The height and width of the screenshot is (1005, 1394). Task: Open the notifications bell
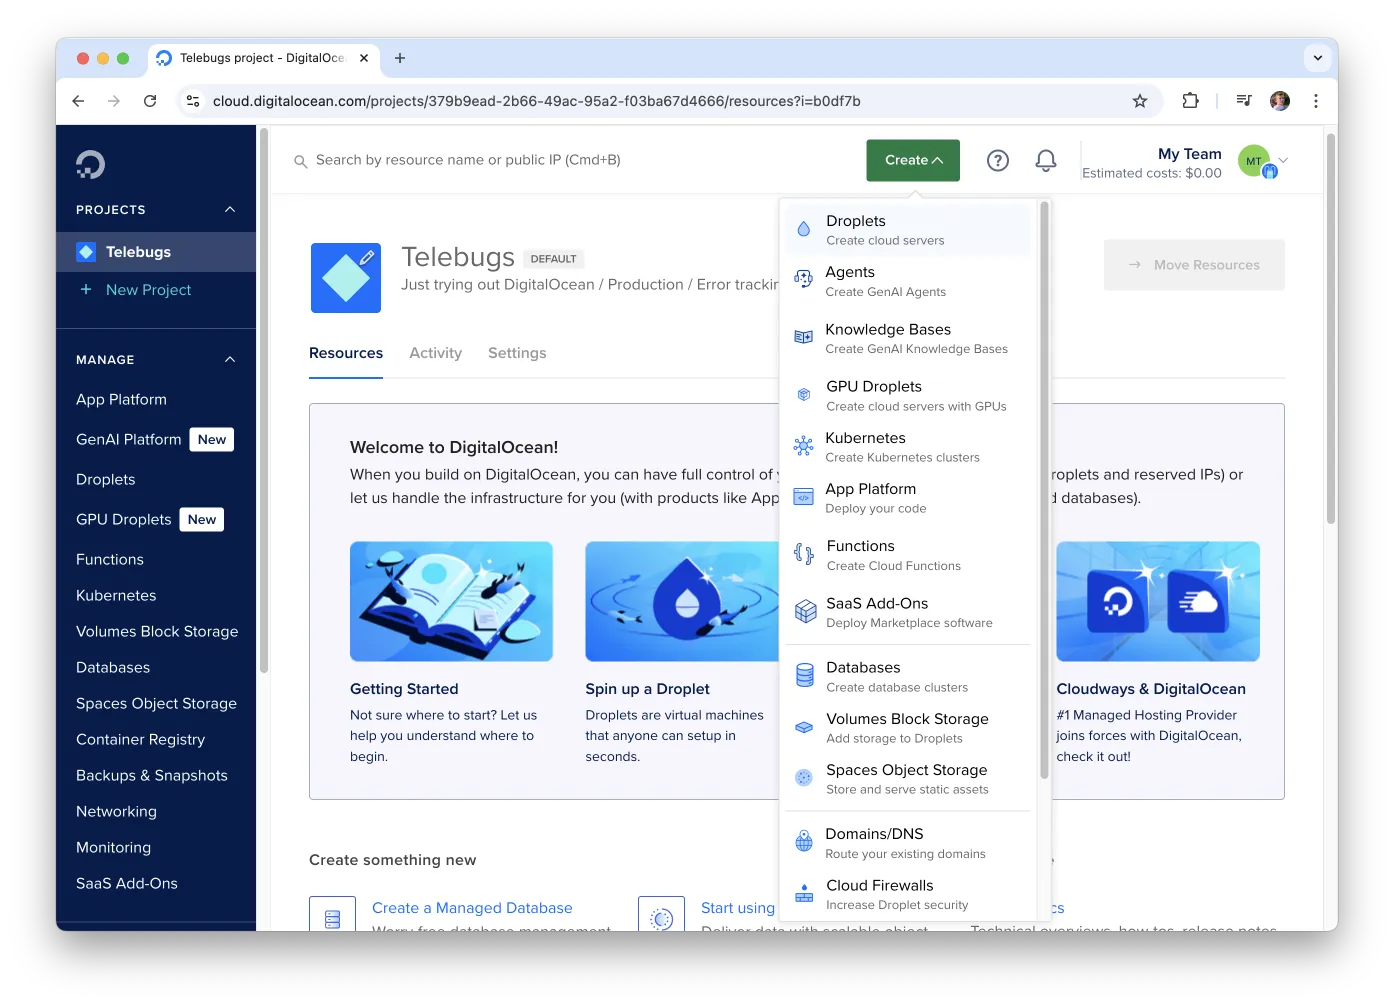[x=1045, y=160]
